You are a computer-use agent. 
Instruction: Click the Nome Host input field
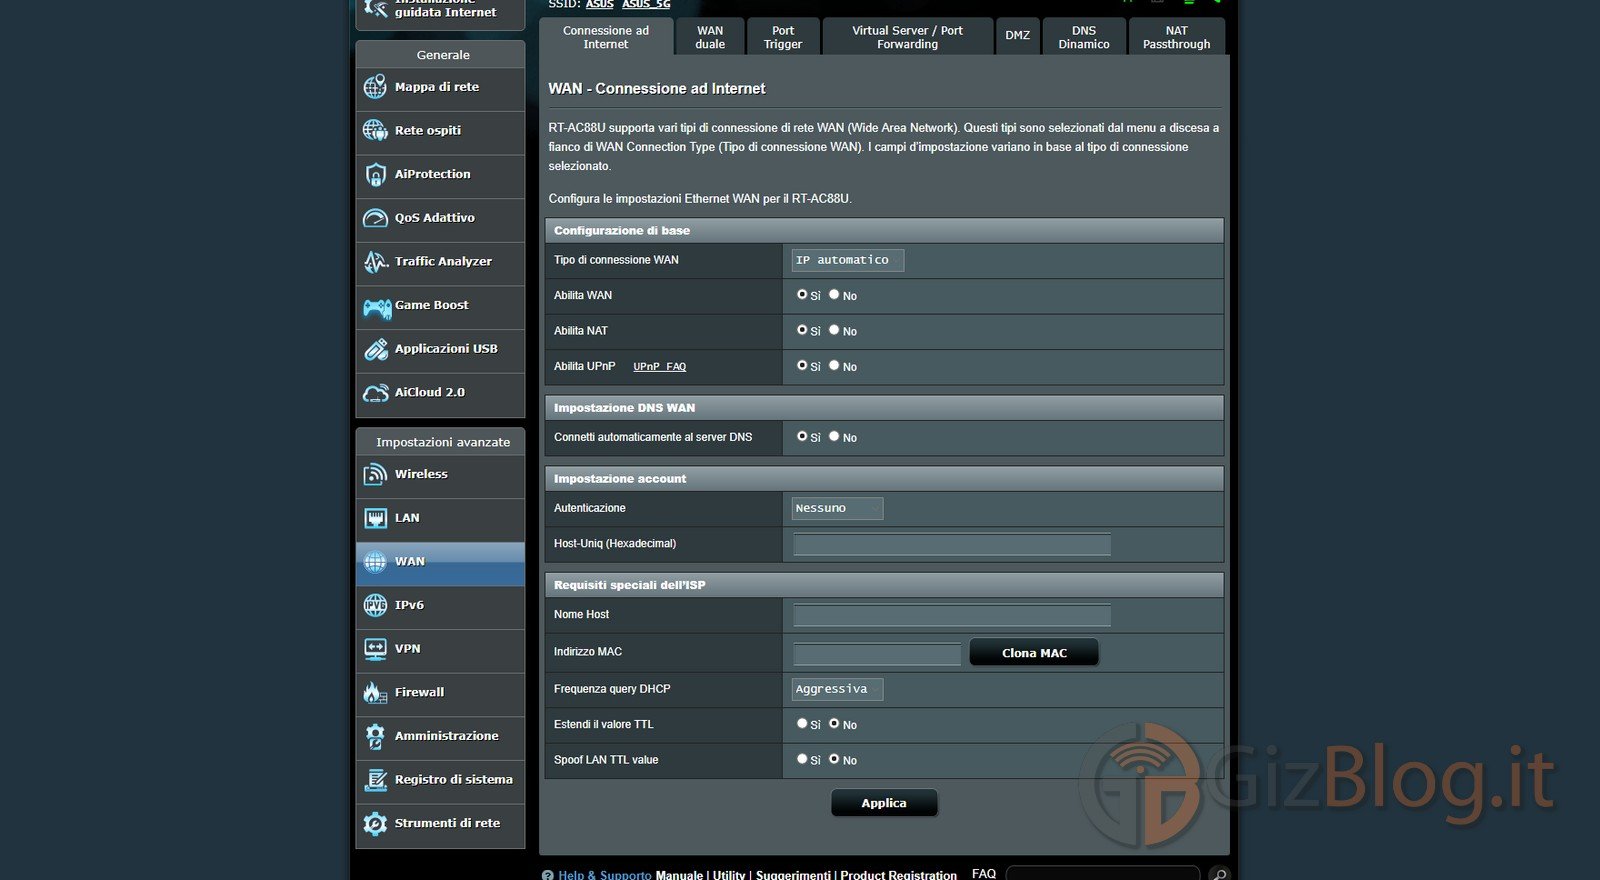pos(952,615)
